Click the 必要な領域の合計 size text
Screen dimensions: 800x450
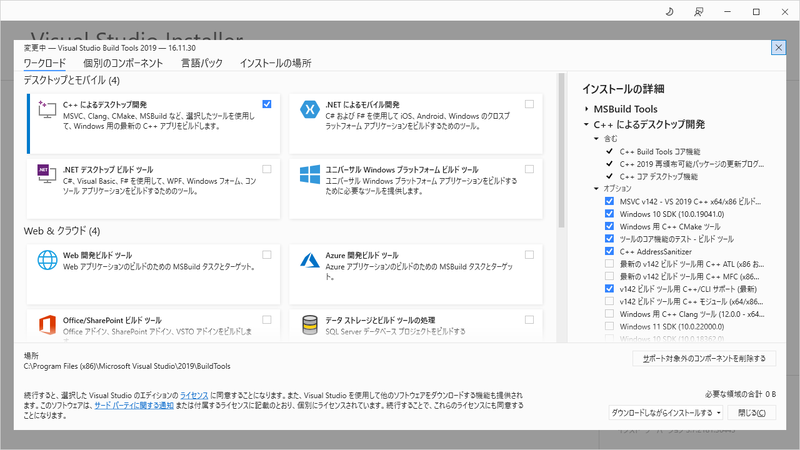point(741,394)
